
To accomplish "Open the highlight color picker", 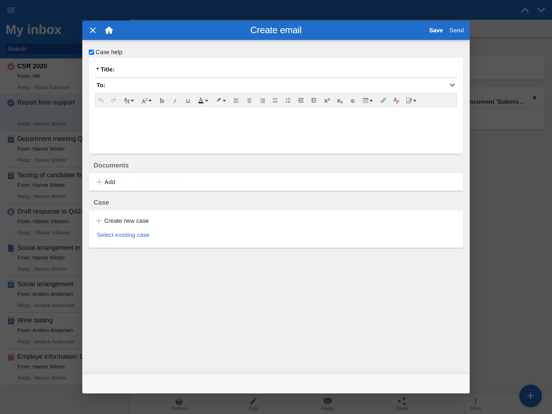I will (x=221, y=101).
